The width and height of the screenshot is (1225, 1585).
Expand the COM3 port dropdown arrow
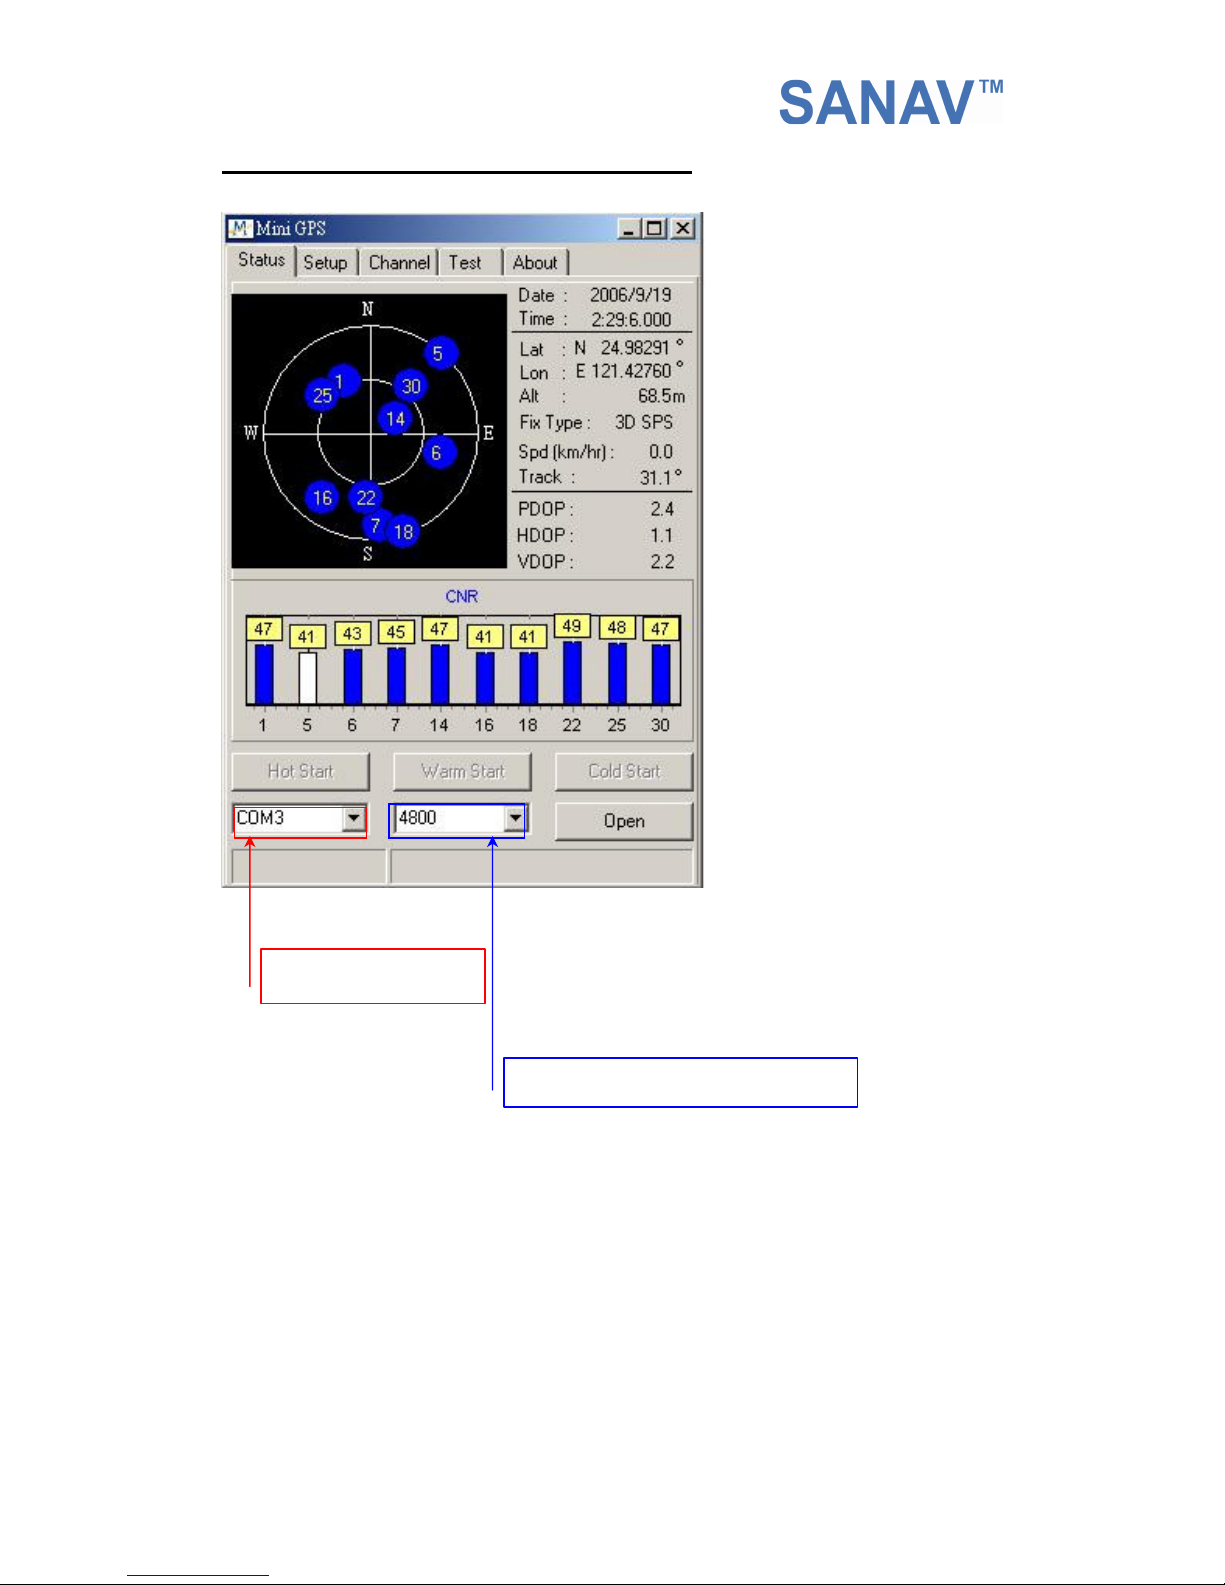(353, 818)
